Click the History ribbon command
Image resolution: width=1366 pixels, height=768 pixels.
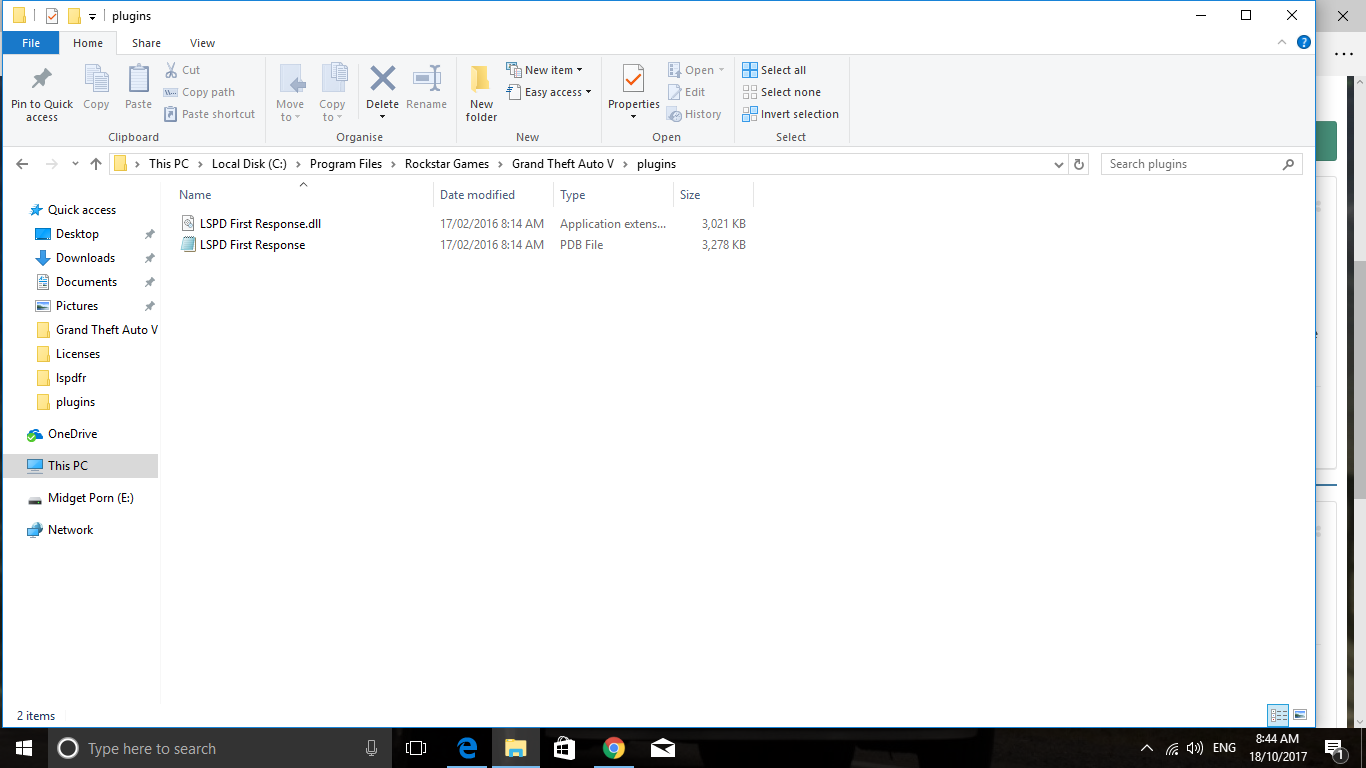point(694,114)
